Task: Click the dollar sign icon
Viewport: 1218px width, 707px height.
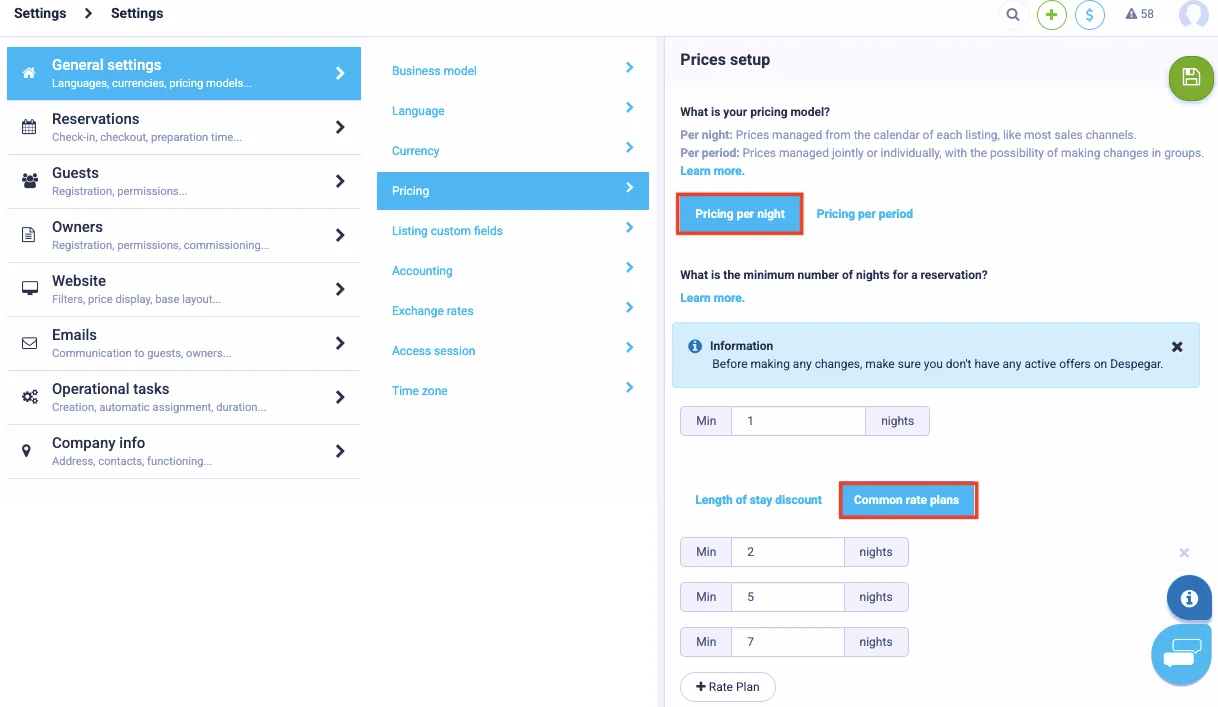Action: [x=1089, y=15]
